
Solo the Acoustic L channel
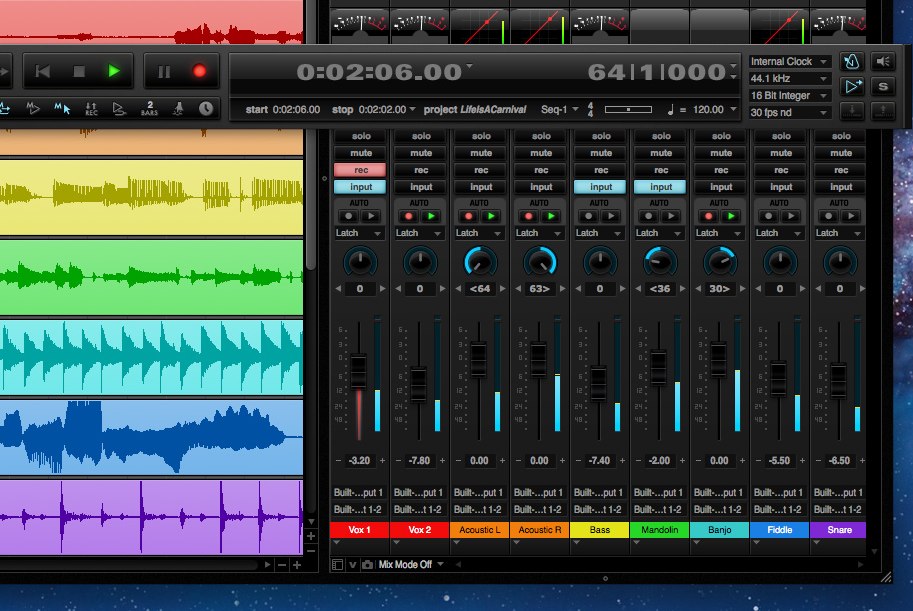pyautogui.click(x=481, y=136)
